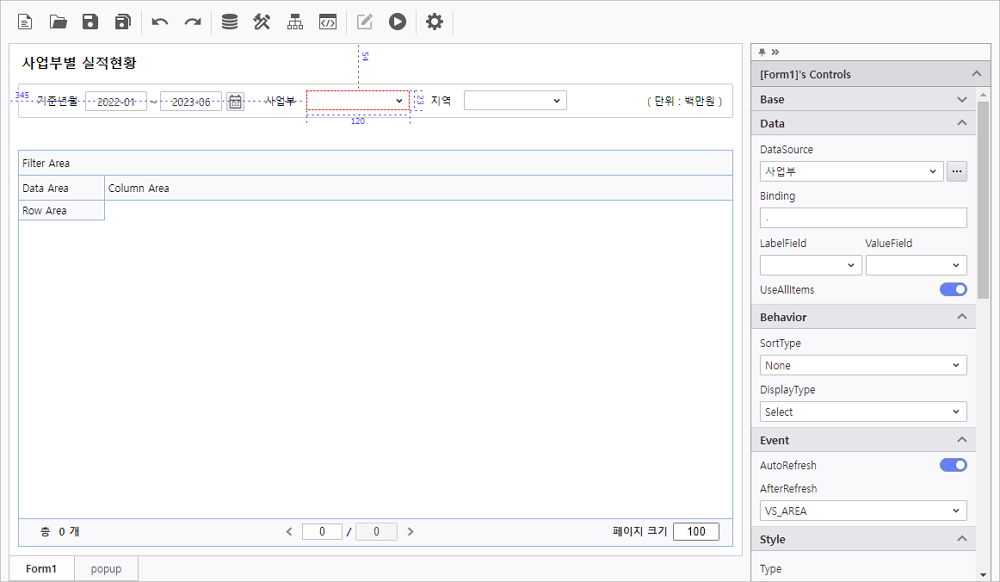Open the code editor icon
Viewport: 1000px width, 582px height.
[x=327, y=22]
